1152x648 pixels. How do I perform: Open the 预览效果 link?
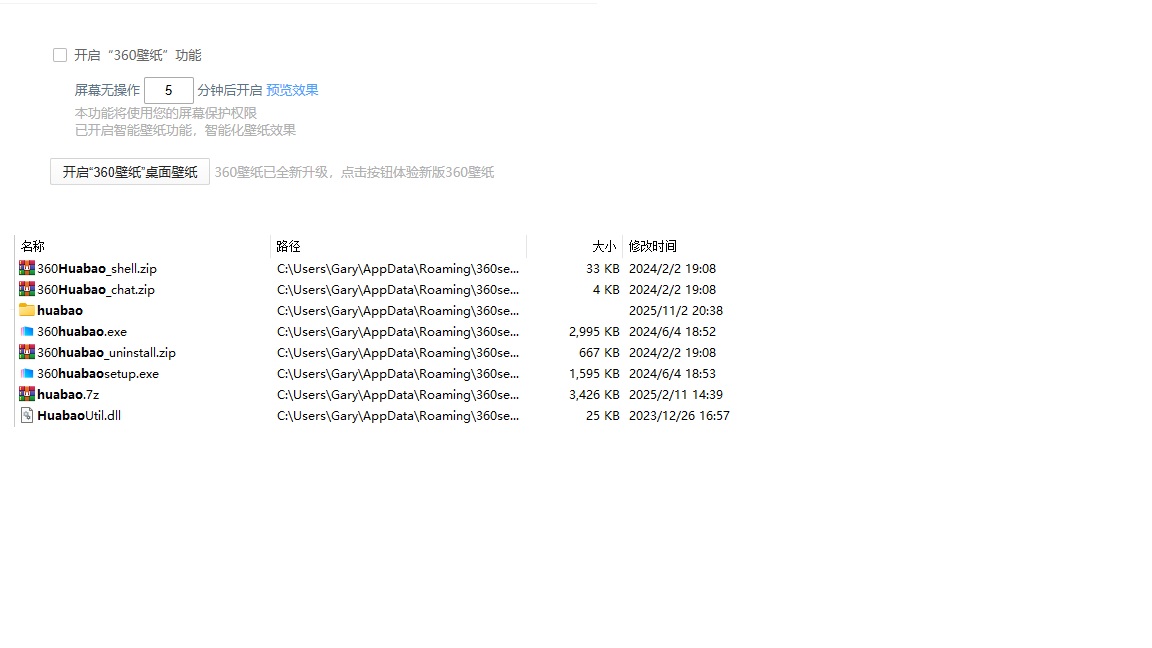click(292, 90)
